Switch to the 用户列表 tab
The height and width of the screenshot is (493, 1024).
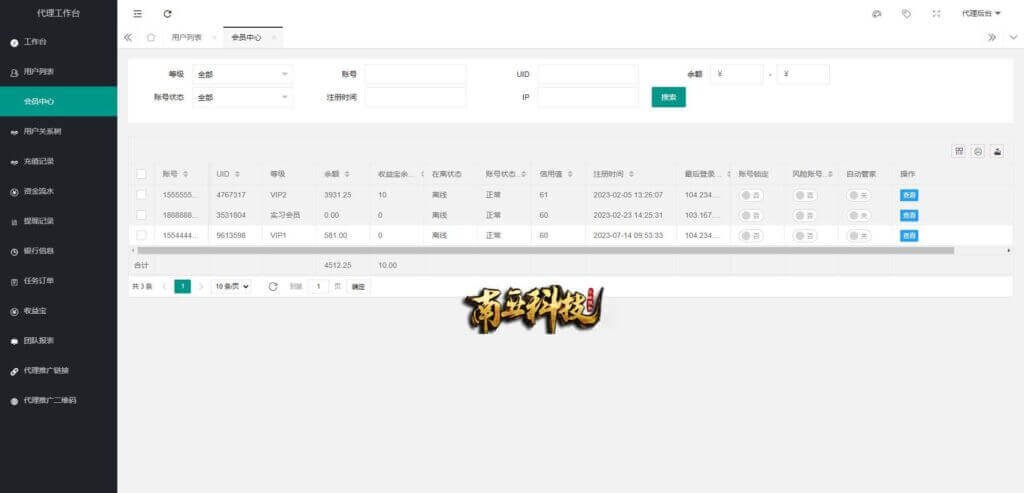[x=187, y=37]
